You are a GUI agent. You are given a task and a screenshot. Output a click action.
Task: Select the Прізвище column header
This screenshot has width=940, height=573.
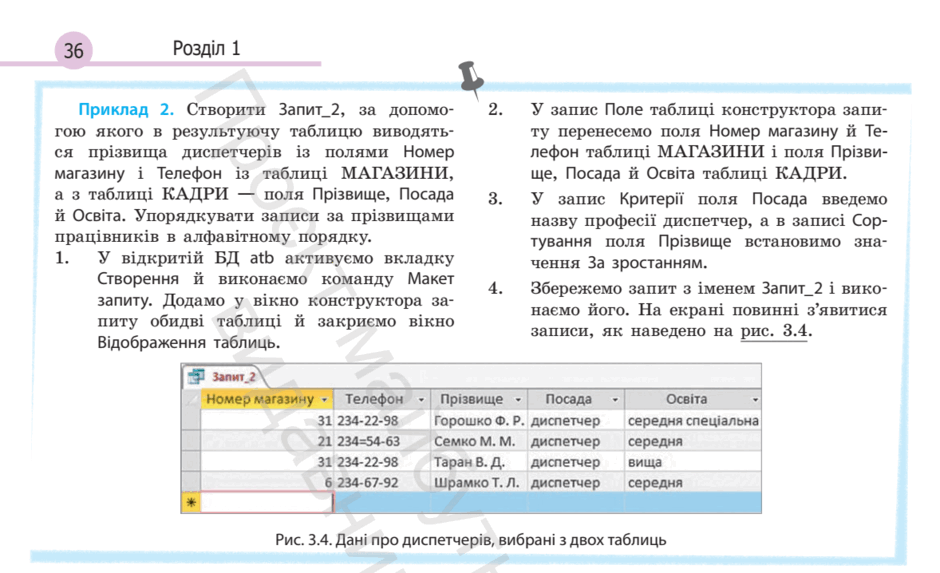click(479, 399)
